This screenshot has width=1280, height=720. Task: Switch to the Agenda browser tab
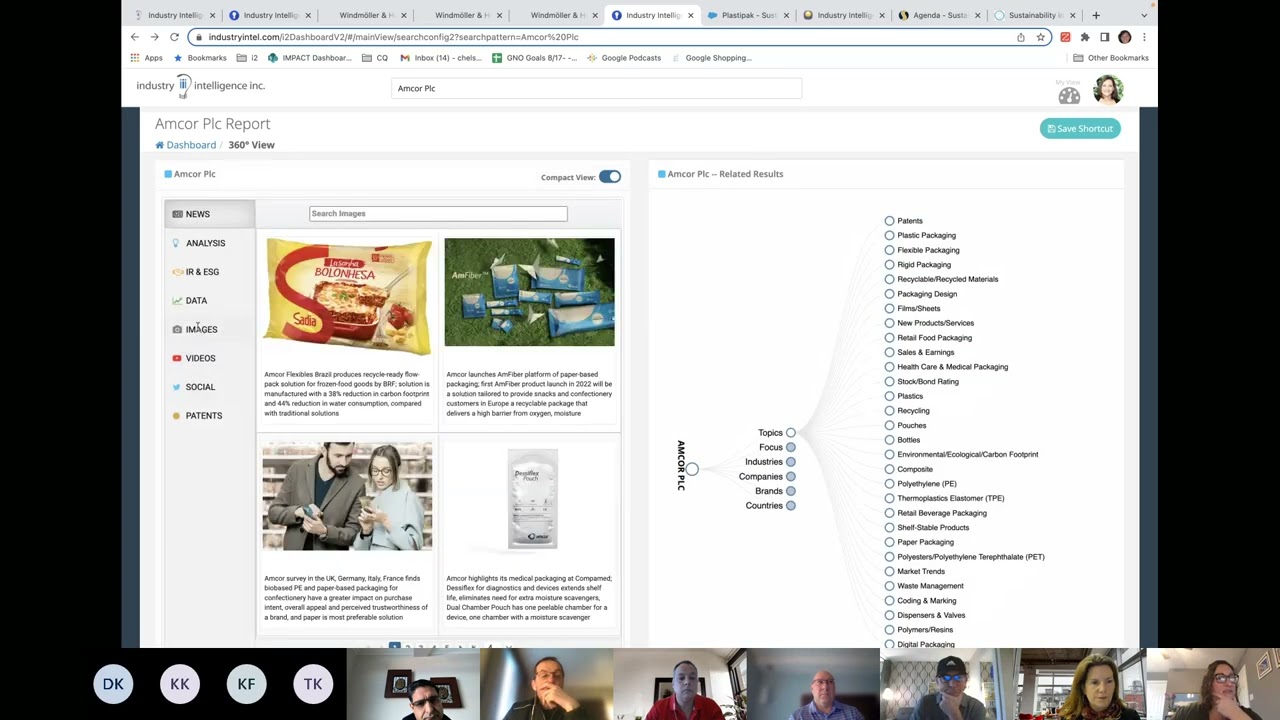click(940, 15)
